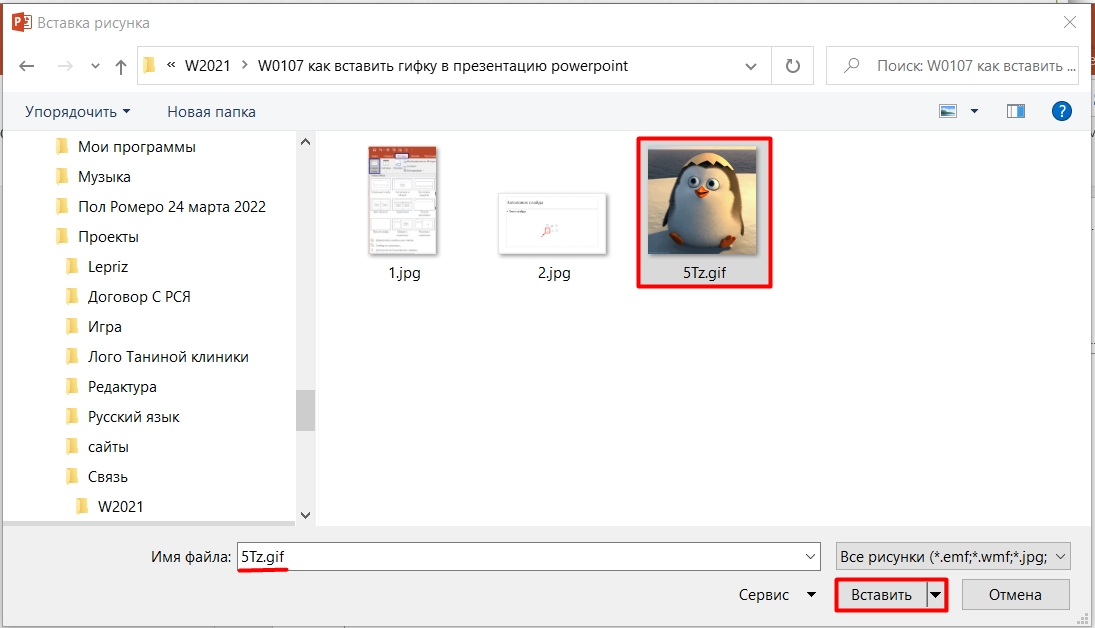This screenshot has width=1095, height=628.
Task: Select the Игра folder
Action: click(x=105, y=327)
